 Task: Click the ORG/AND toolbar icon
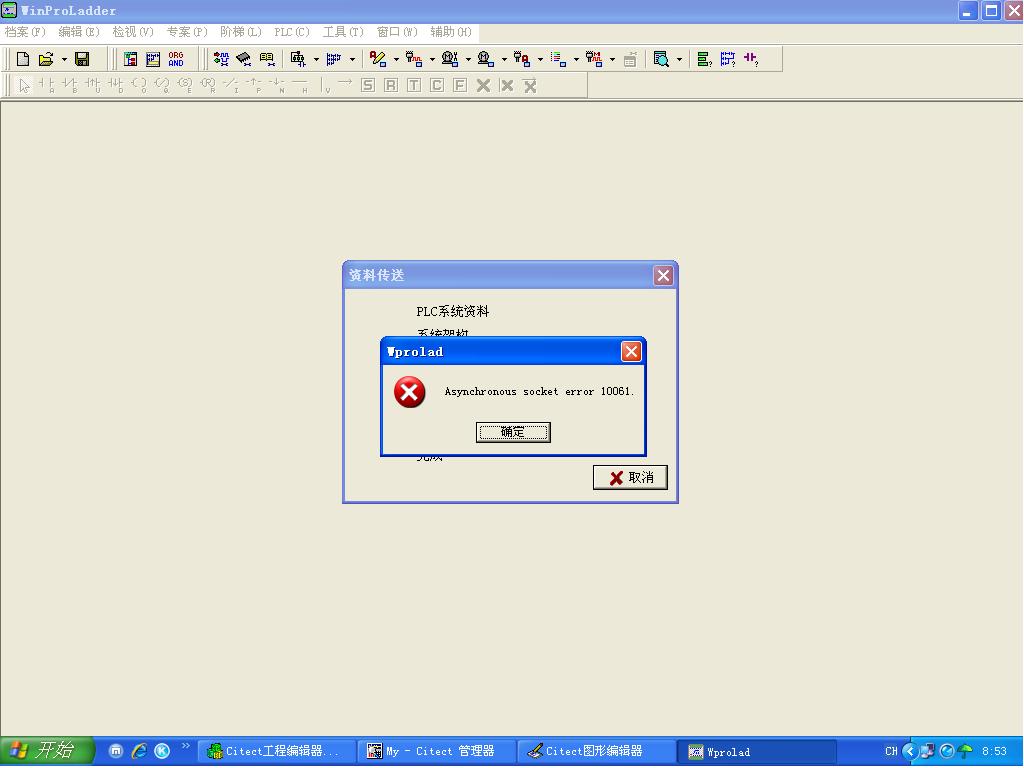[x=176, y=59]
